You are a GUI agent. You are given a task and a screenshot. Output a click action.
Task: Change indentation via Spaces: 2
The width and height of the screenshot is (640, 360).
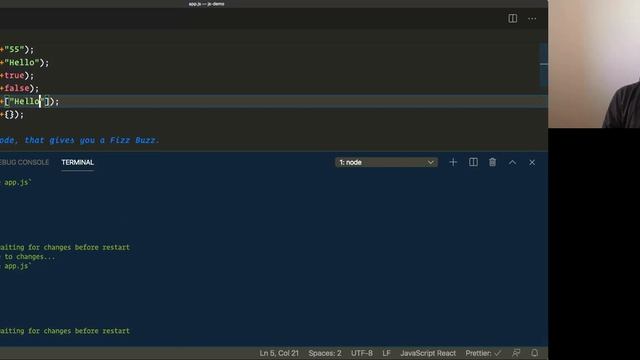[x=324, y=353]
